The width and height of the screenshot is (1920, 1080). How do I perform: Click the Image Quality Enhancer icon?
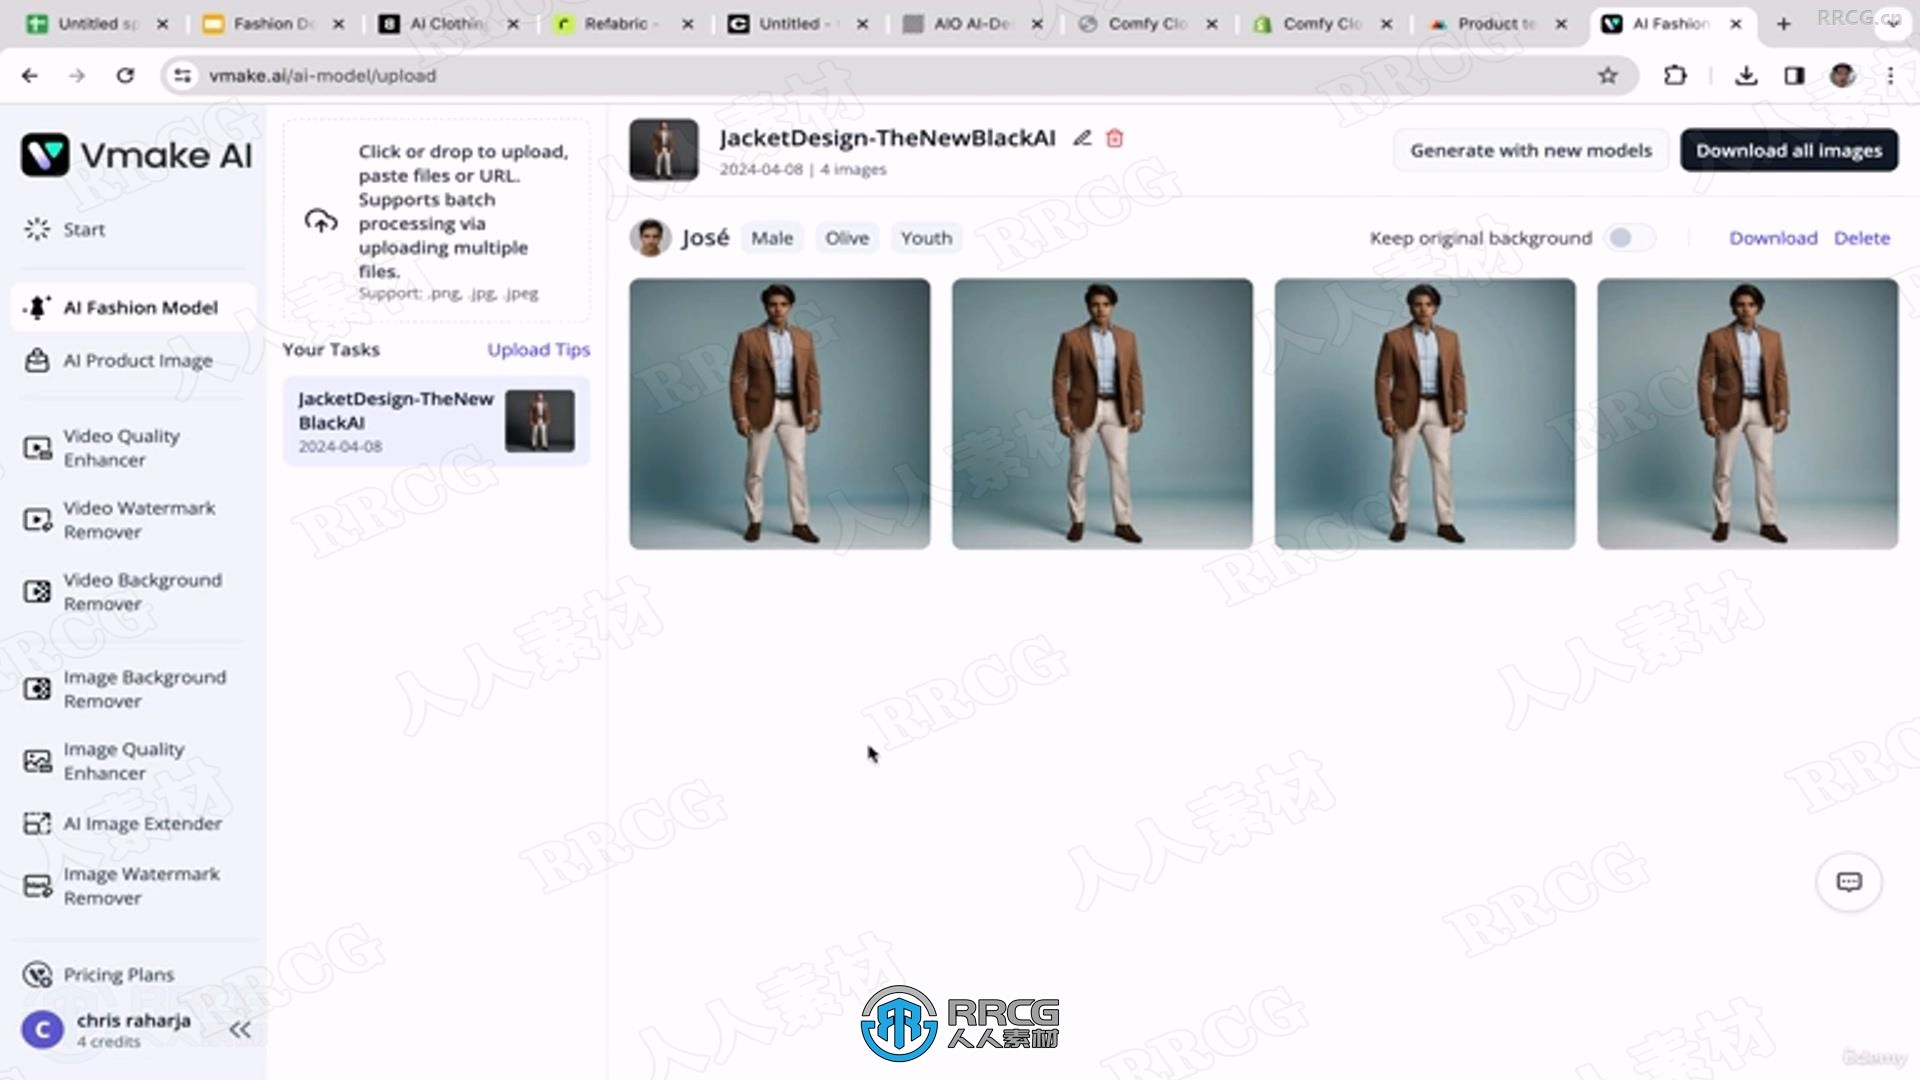click(37, 761)
